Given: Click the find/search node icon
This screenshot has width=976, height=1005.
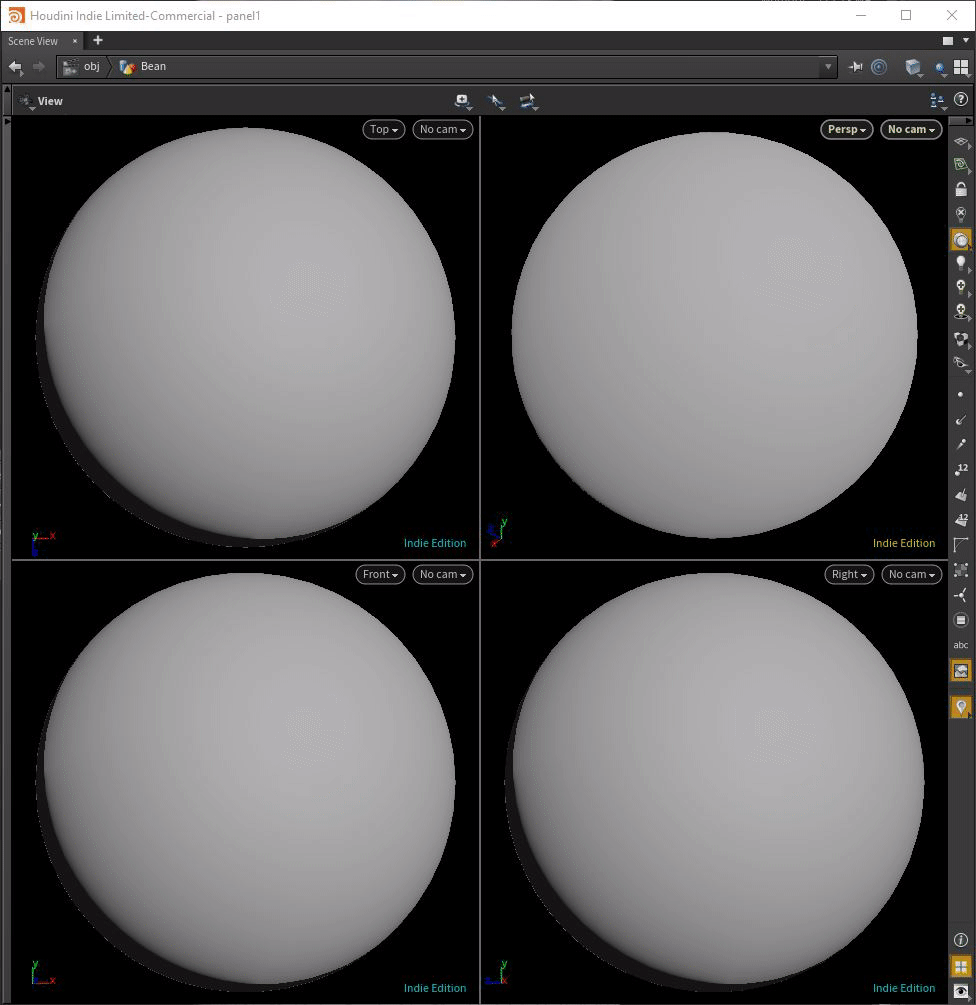Looking at the screenshot, I should [940, 68].
